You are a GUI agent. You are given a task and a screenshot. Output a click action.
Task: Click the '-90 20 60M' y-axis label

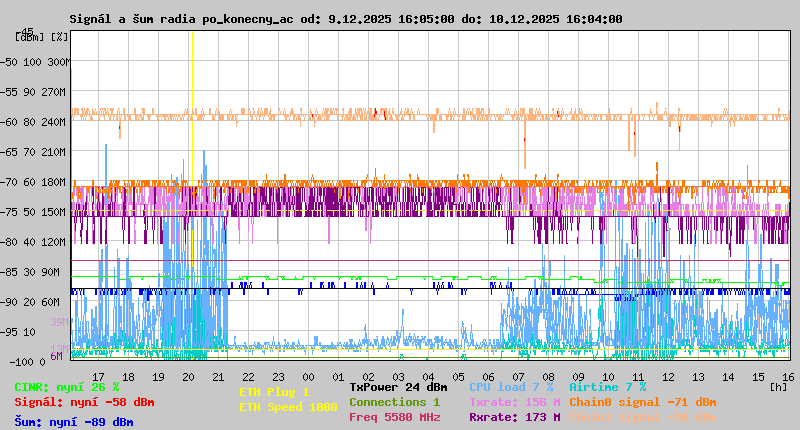point(30,302)
